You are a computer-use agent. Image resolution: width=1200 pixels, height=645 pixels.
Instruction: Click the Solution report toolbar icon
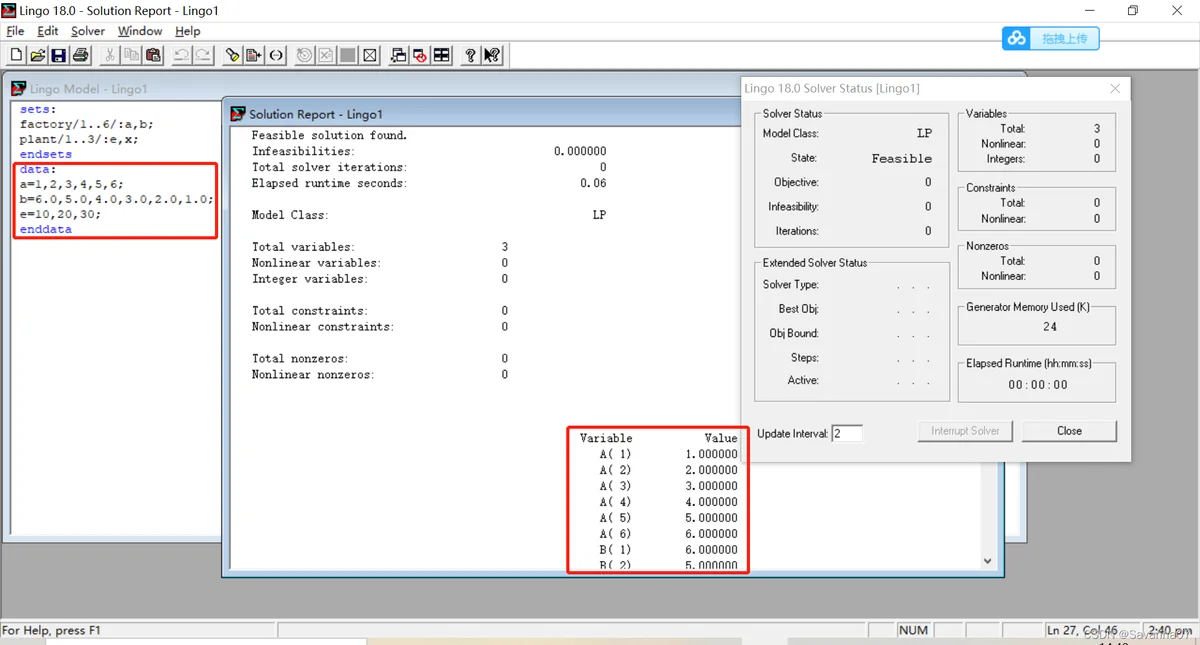[x=326, y=55]
